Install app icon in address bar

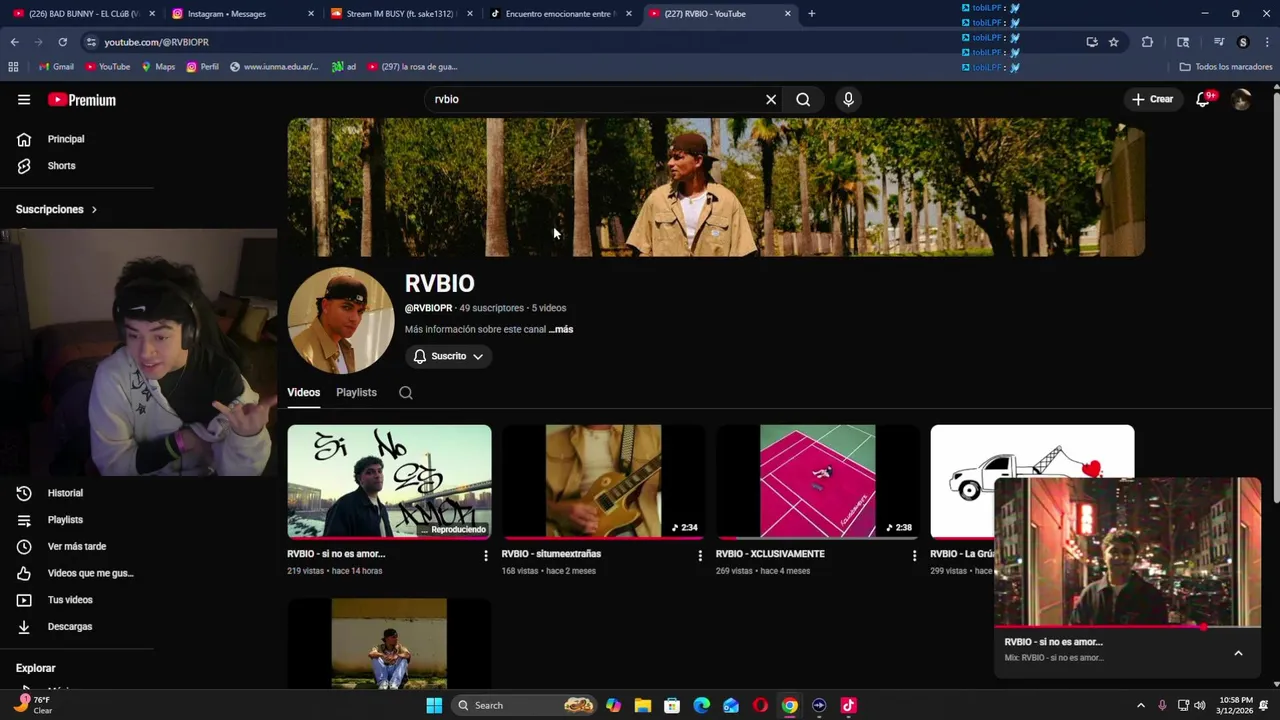click(1092, 42)
